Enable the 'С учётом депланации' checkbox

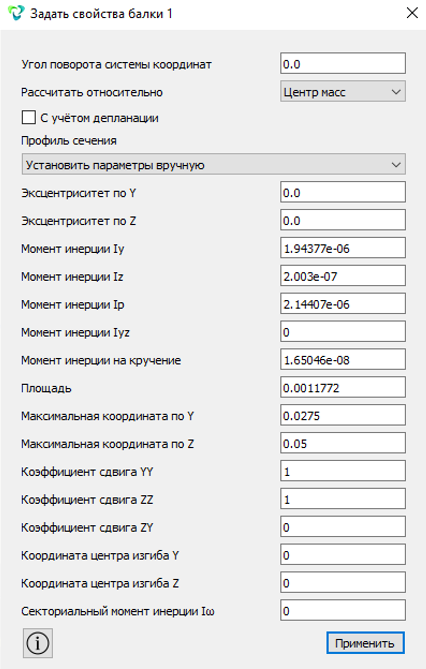(x=29, y=117)
